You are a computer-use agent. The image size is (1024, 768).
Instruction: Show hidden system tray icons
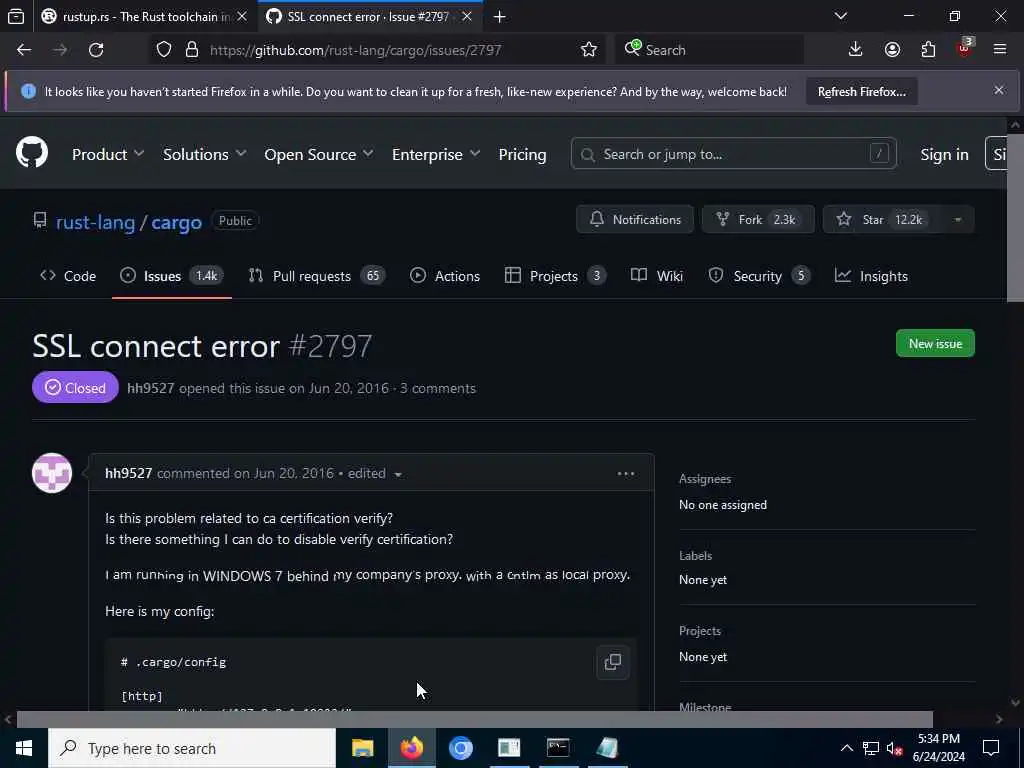pyautogui.click(x=846, y=748)
